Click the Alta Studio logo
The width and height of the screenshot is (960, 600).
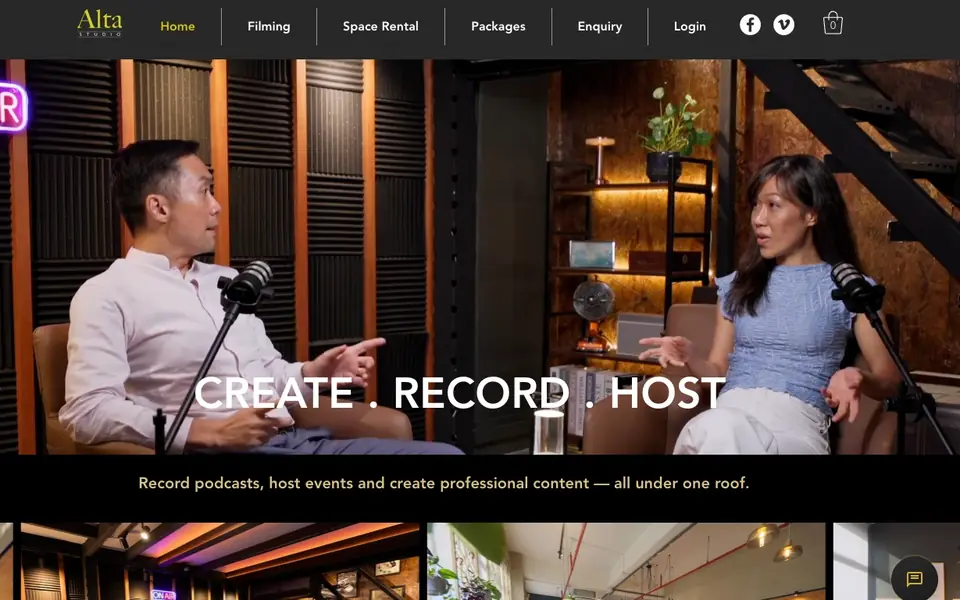pos(100,23)
